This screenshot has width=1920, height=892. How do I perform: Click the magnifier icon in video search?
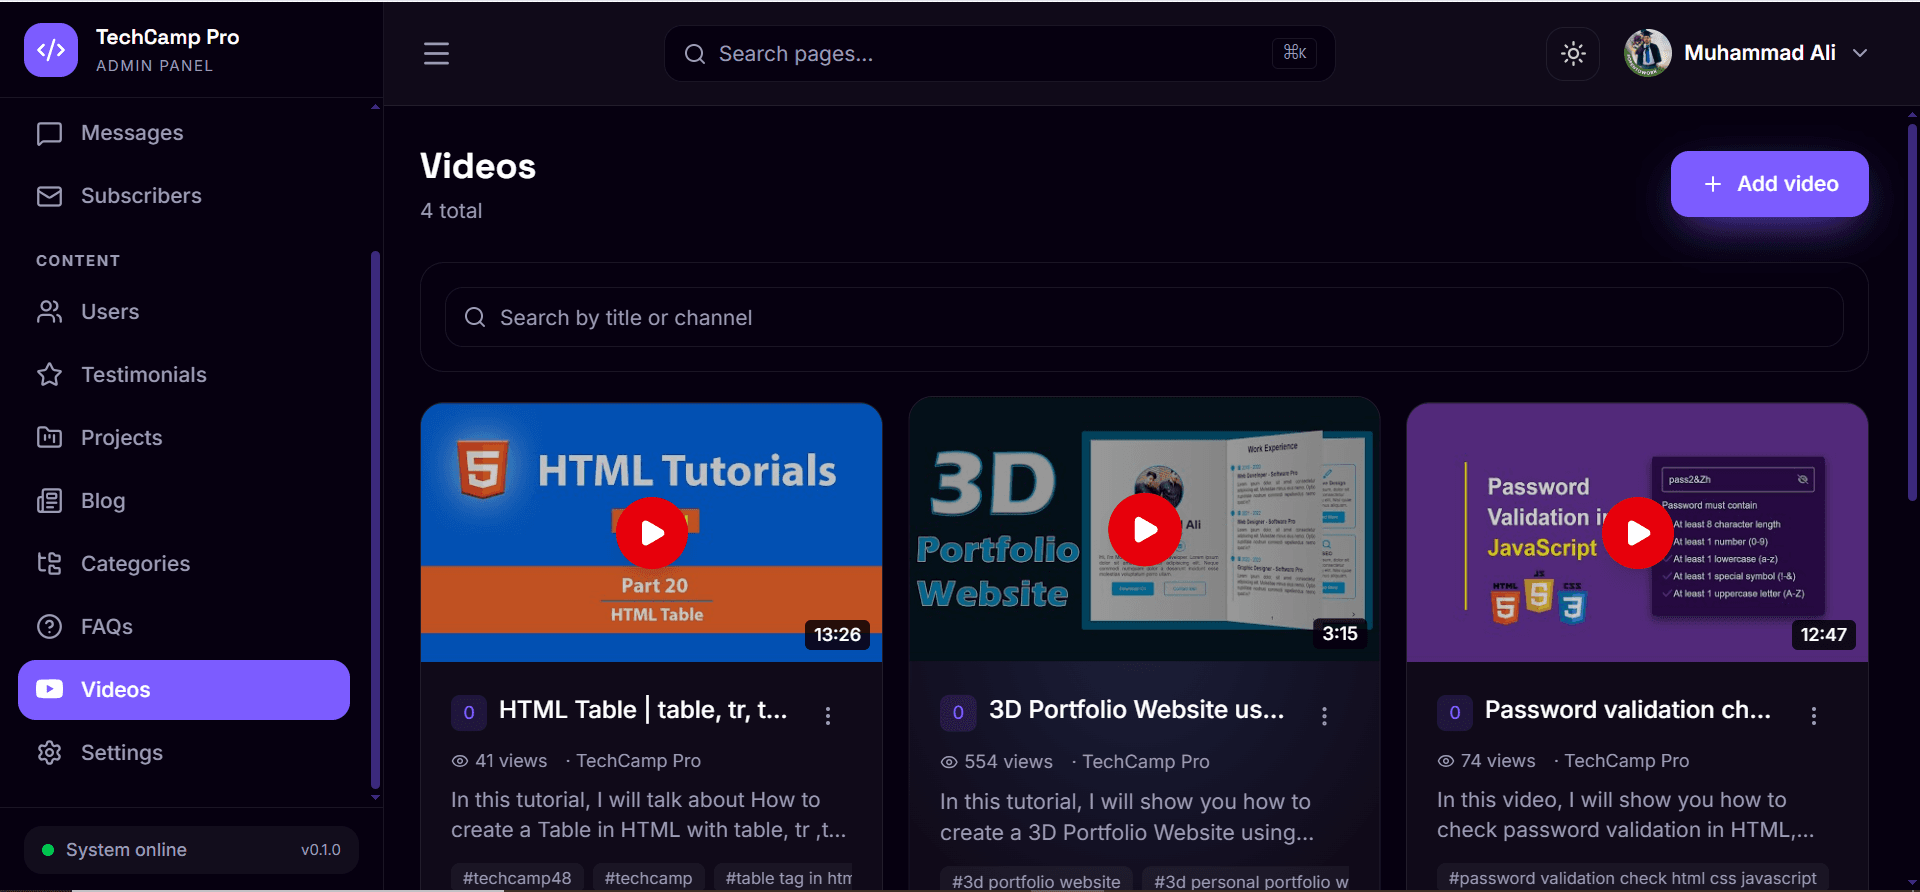pyautogui.click(x=475, y=317)
